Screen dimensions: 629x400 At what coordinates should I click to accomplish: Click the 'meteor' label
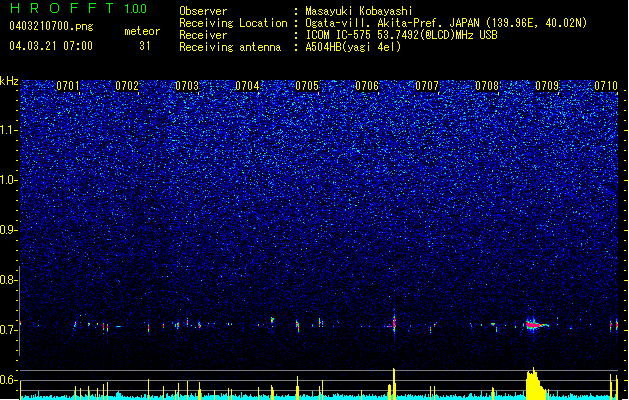142,31
